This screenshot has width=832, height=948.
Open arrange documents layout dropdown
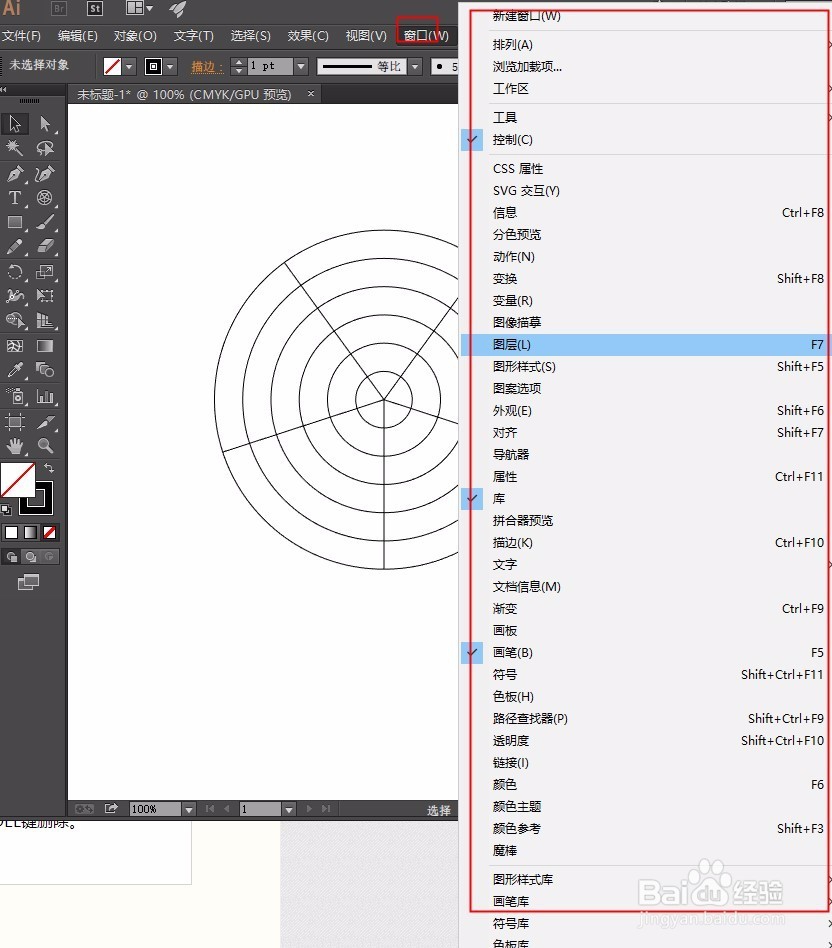[x=139, y=8]
